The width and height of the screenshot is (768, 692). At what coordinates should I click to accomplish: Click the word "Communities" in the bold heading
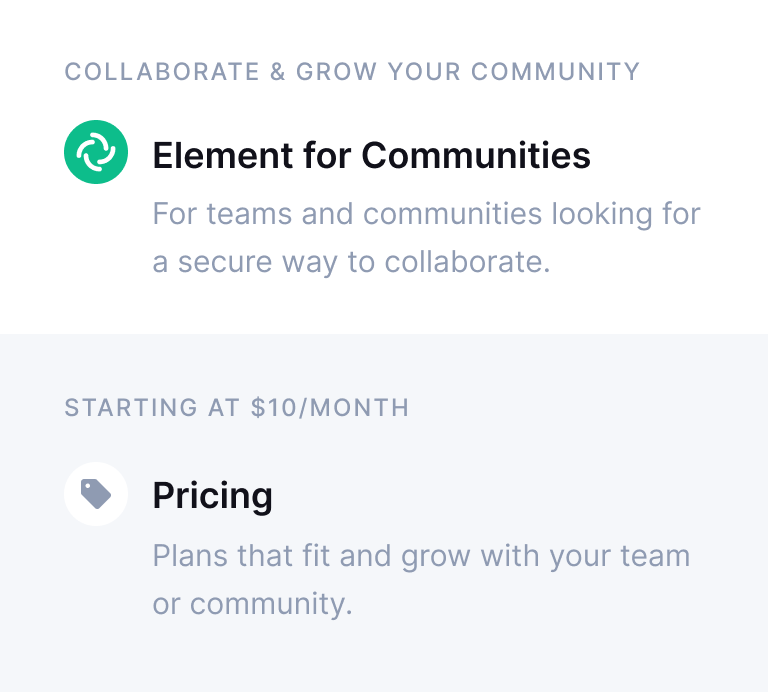(476, 156)
